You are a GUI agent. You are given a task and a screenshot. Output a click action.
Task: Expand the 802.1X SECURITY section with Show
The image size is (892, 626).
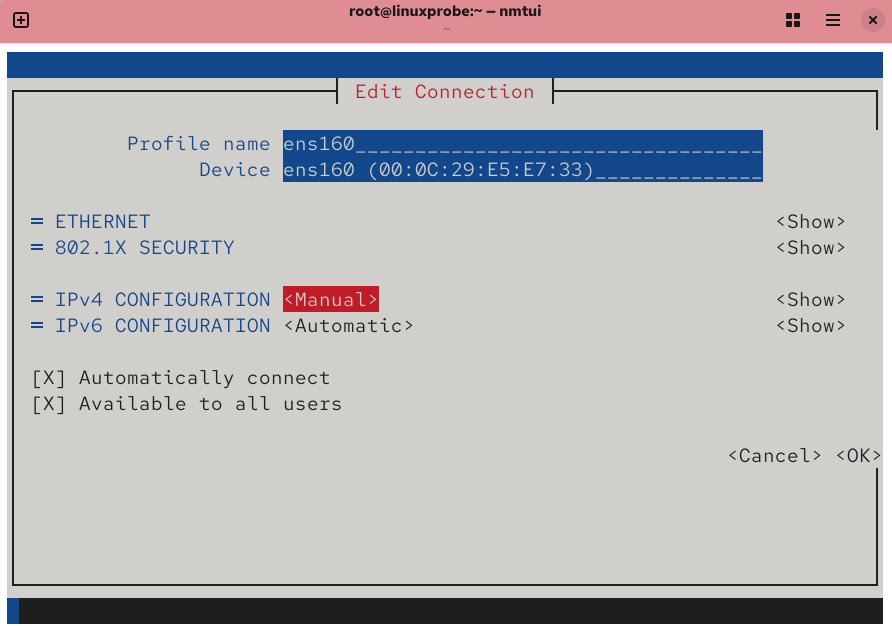coord(810,248)
